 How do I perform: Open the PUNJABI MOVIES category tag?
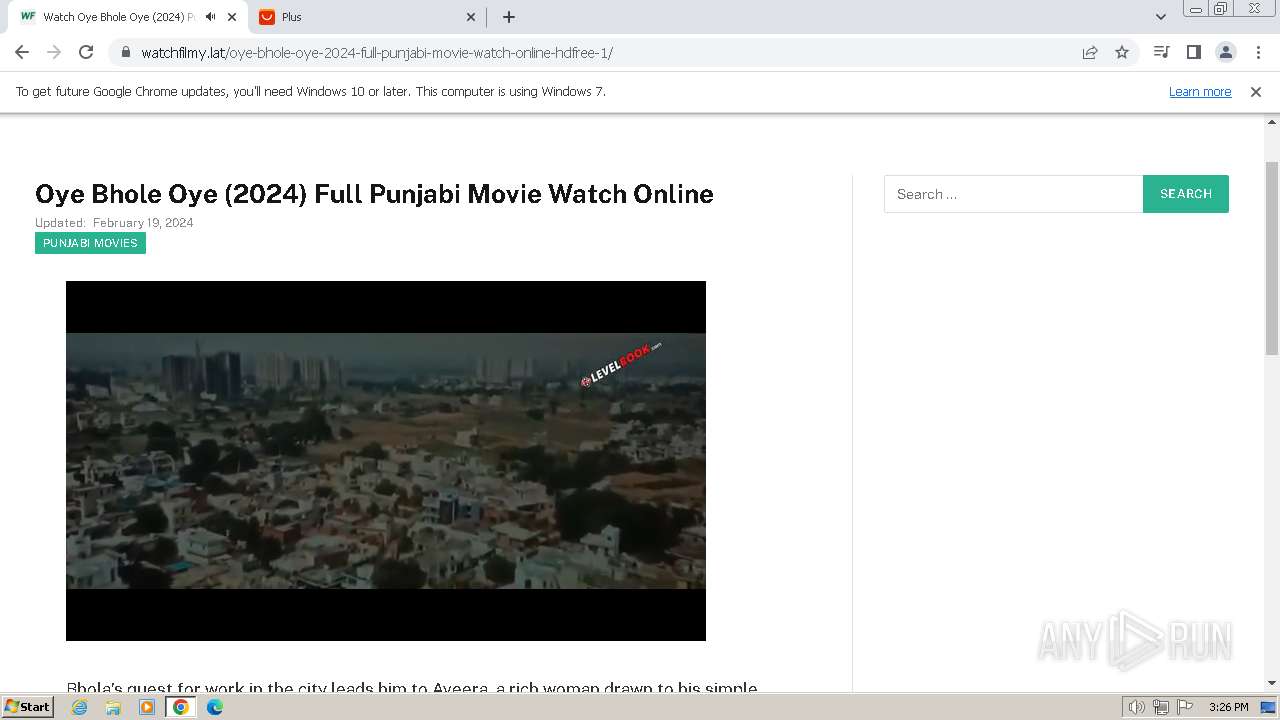click(x=90, y=243)
